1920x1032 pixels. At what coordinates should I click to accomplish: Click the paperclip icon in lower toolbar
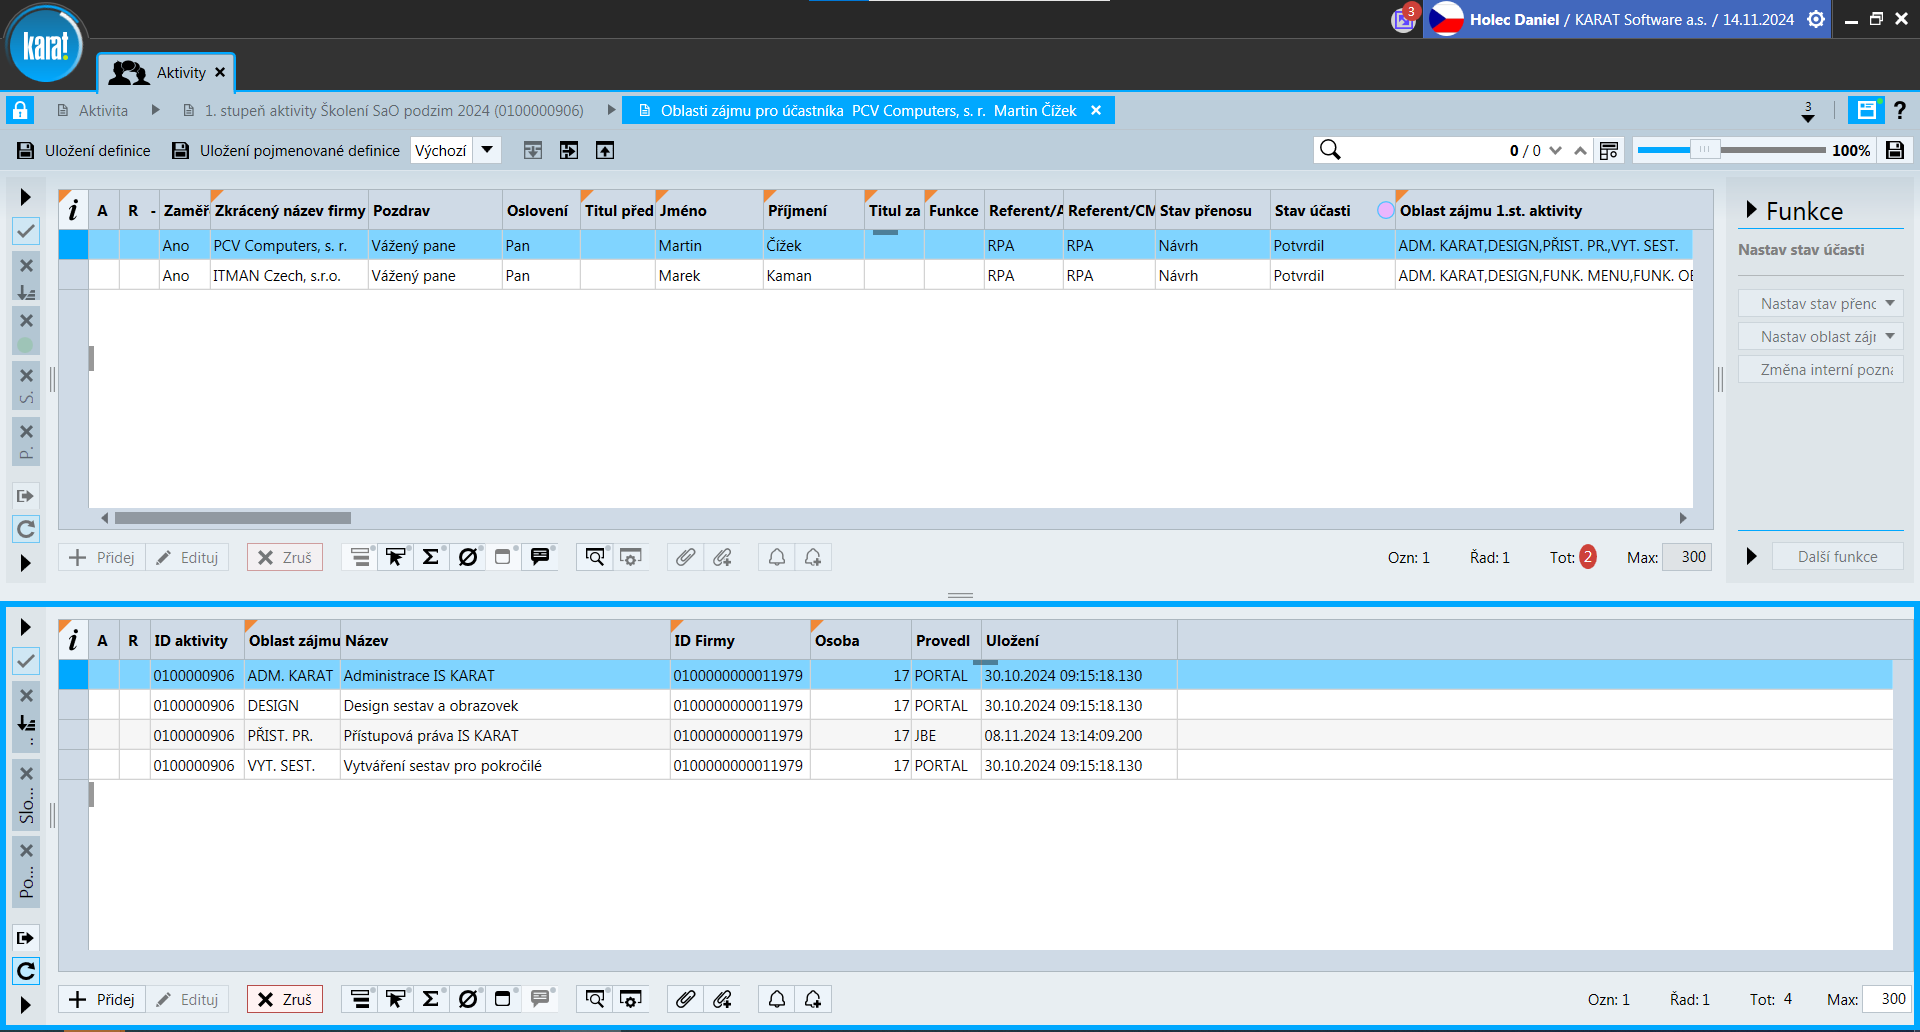point(685,999)
